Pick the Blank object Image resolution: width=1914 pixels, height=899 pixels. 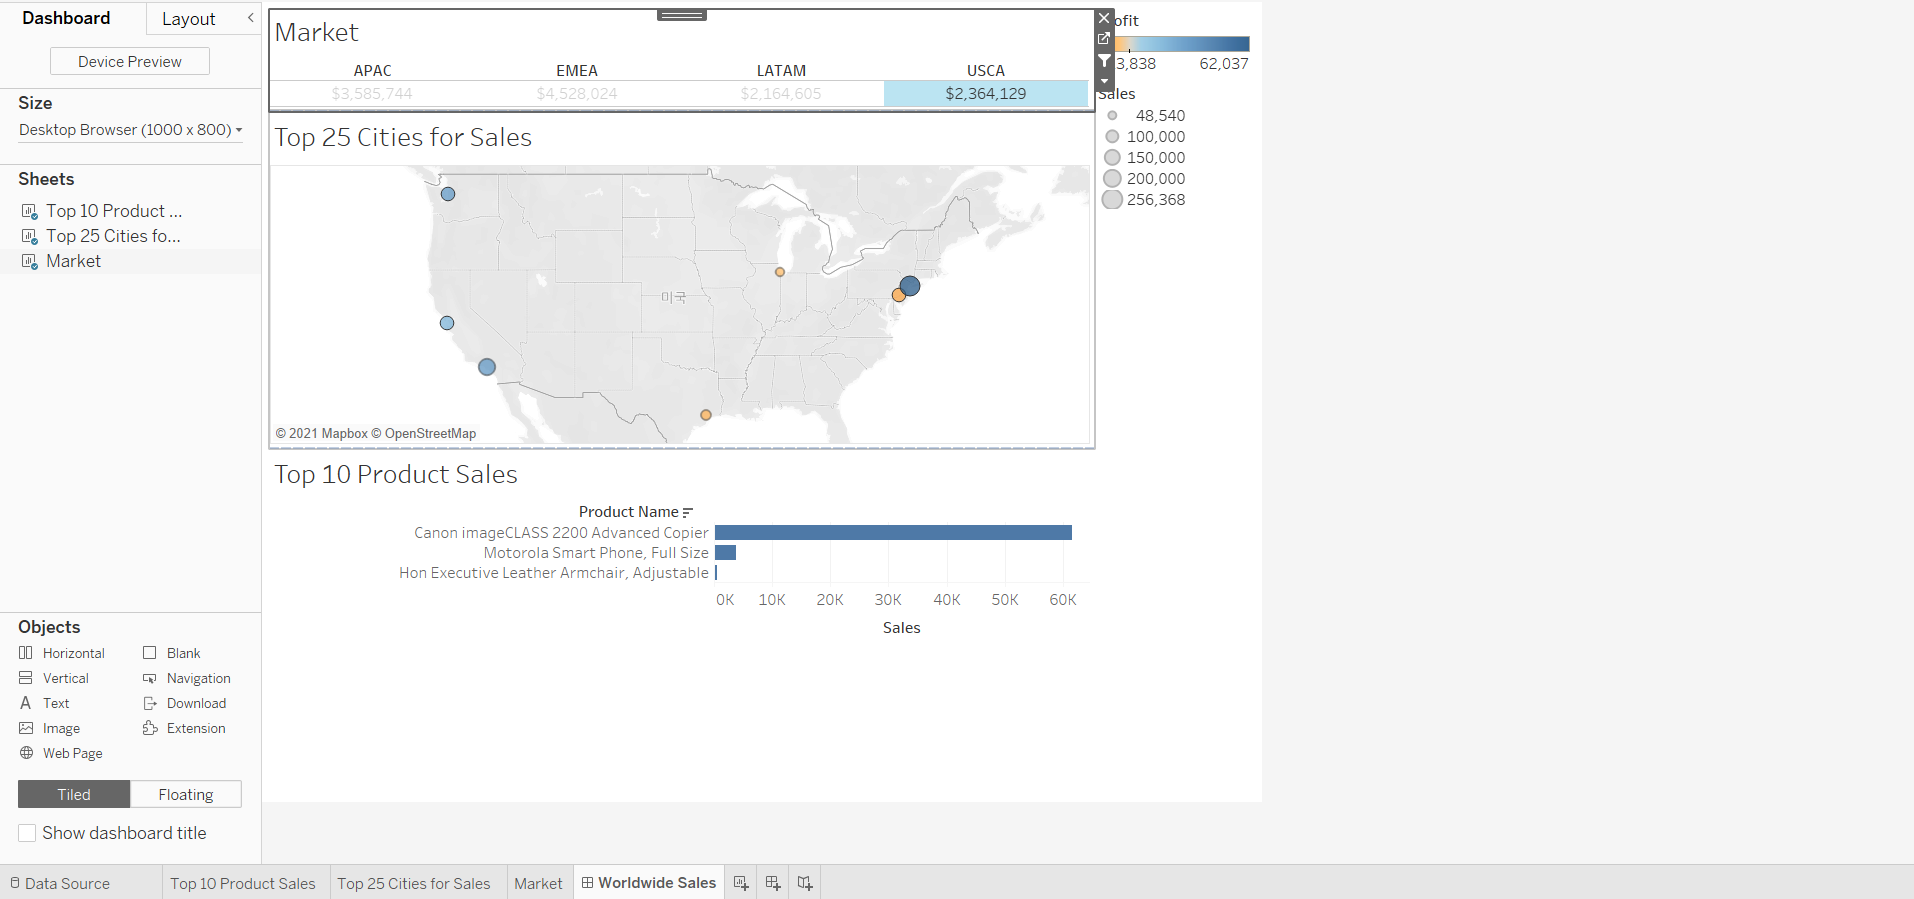[172, 653]
